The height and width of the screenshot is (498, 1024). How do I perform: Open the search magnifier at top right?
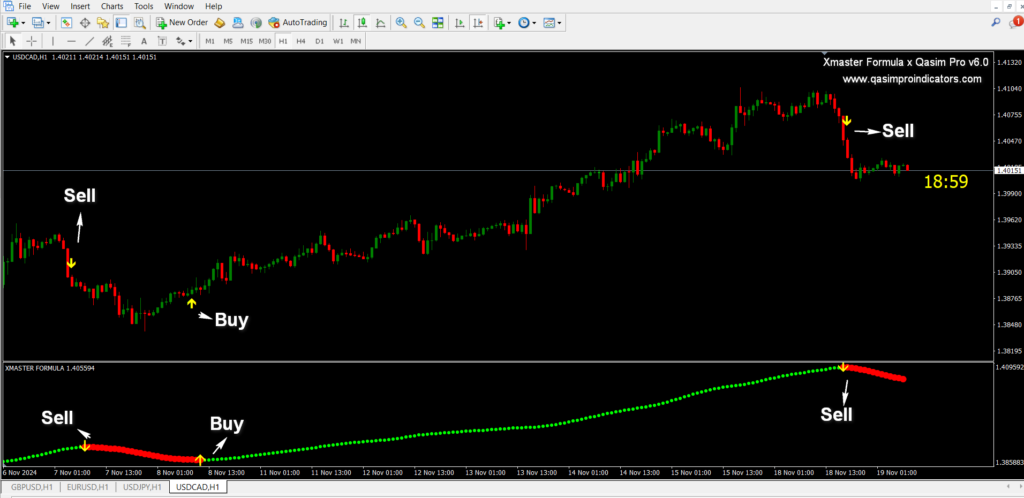[x=996, y=22]
